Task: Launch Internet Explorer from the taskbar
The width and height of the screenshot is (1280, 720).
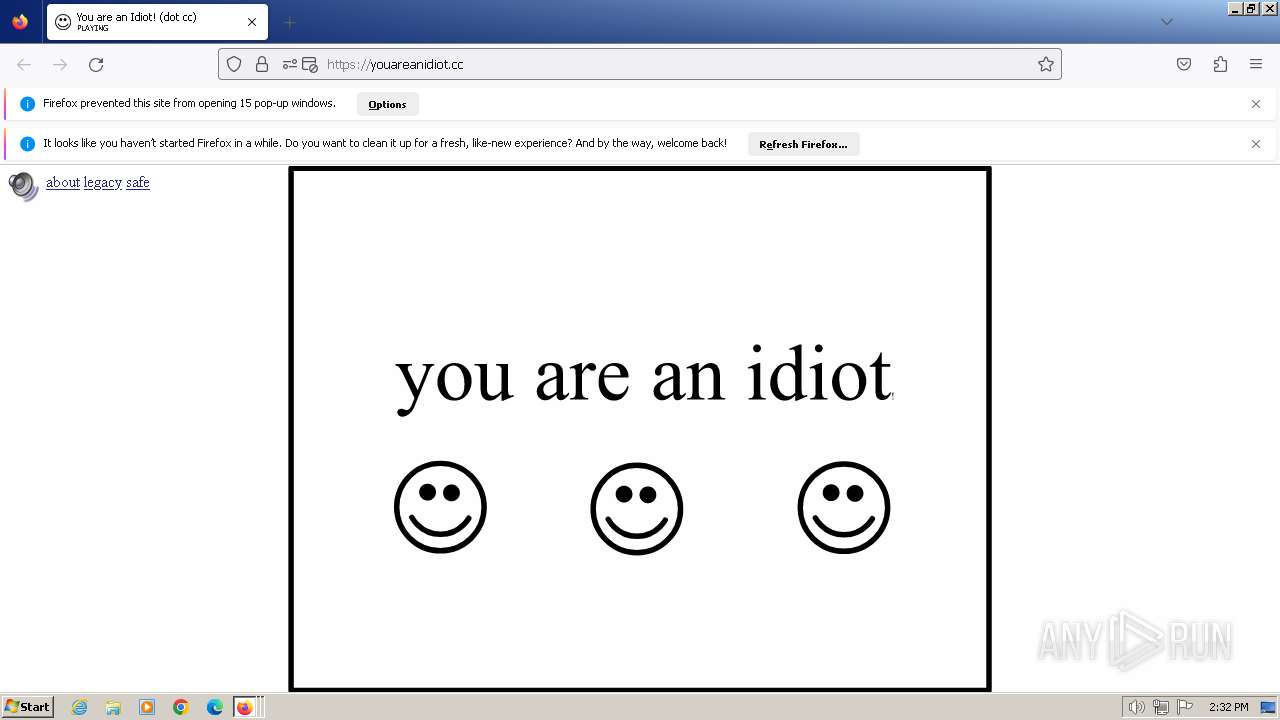Action: 79,707
